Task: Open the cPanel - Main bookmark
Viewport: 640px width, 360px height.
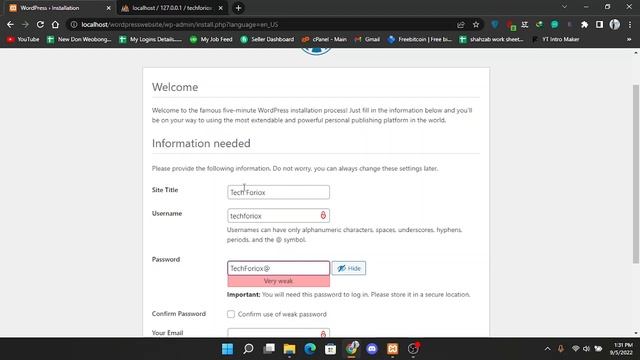Action: (x=324, y=39)
